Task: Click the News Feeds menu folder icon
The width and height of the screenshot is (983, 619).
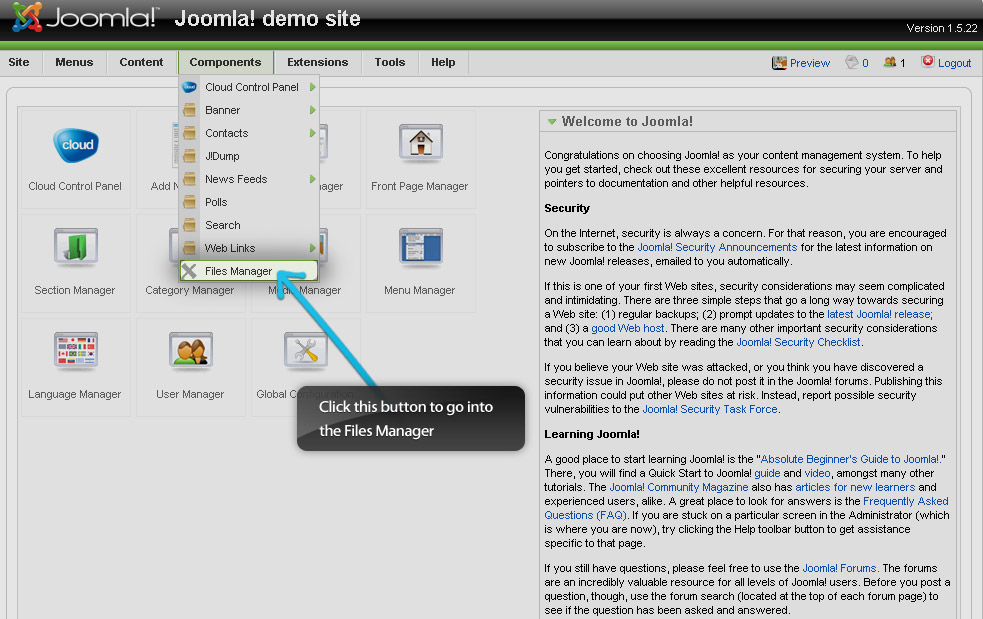Action: point(189,179)
